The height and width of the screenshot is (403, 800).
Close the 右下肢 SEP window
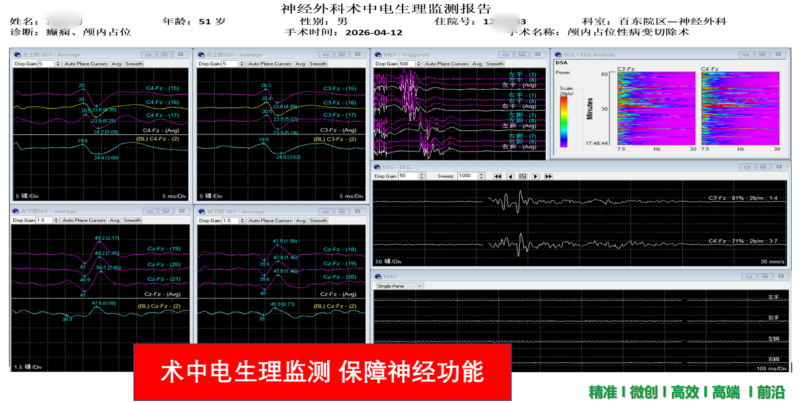[359, 211]
